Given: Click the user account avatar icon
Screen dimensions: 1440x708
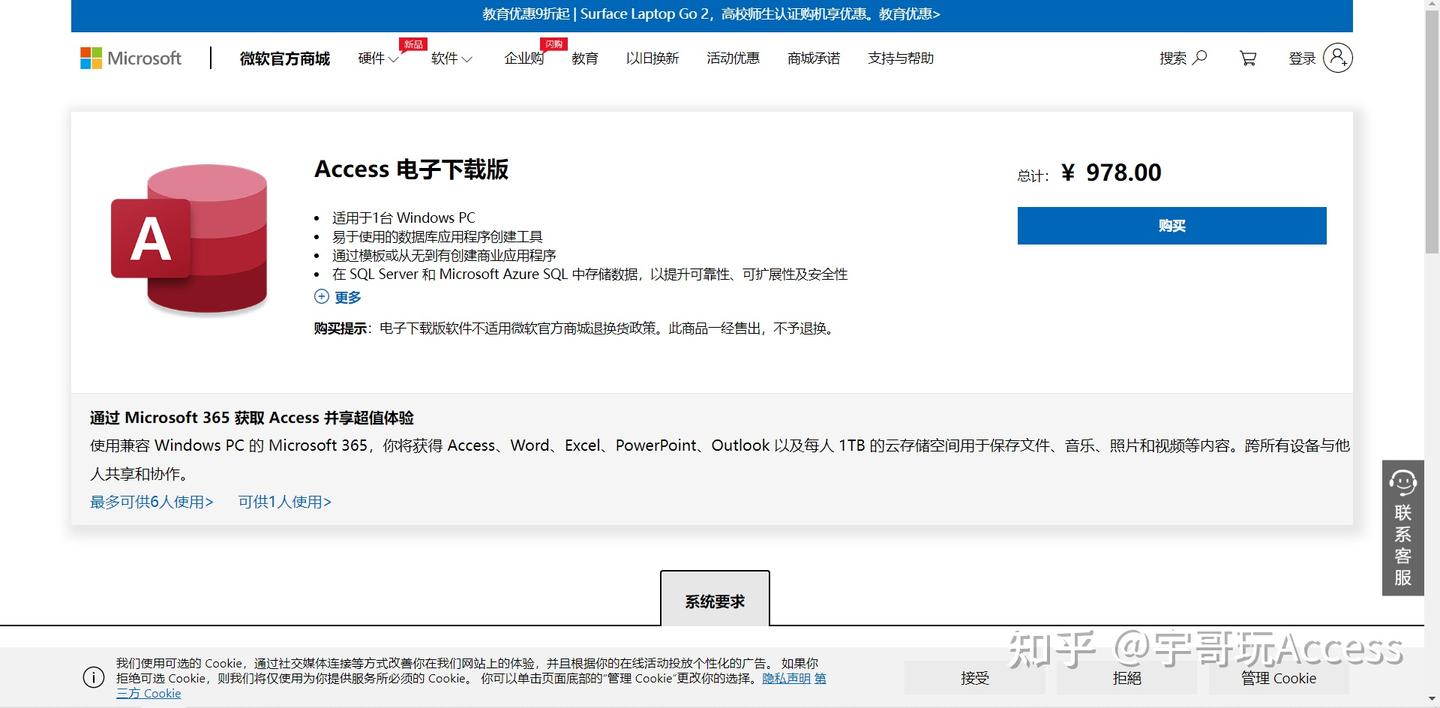Looking at the screenshot, I should (1337, 58).
